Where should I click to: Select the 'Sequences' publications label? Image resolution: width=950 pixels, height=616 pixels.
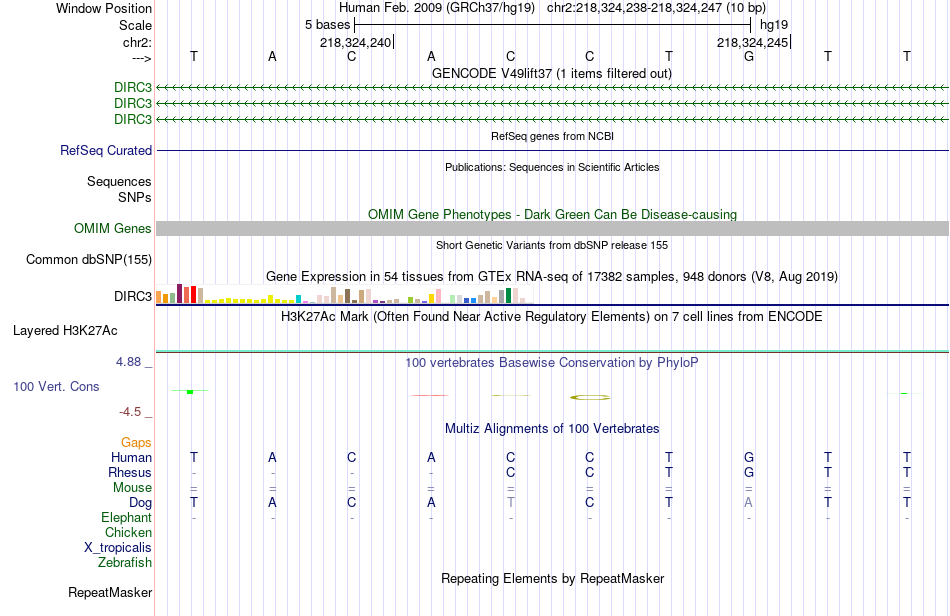pyautogui.click(x=119, y=181)
